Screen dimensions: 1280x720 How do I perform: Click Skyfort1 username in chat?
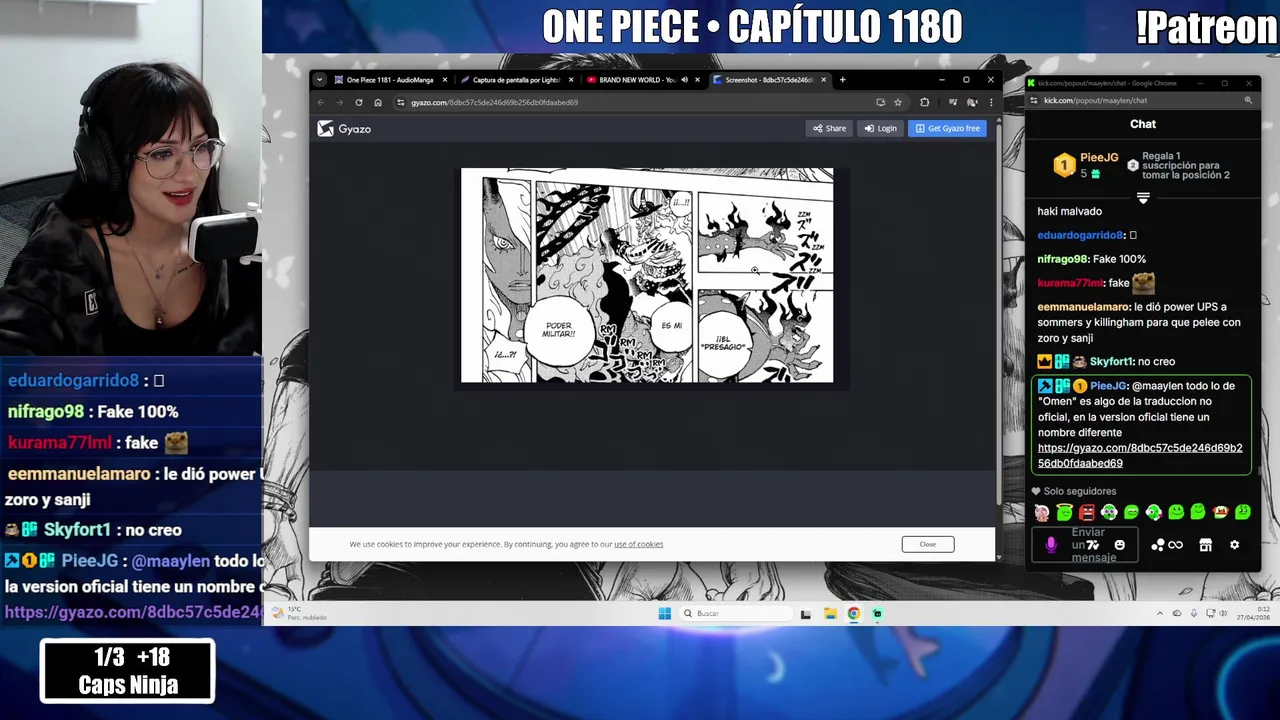coord(1112,361)
